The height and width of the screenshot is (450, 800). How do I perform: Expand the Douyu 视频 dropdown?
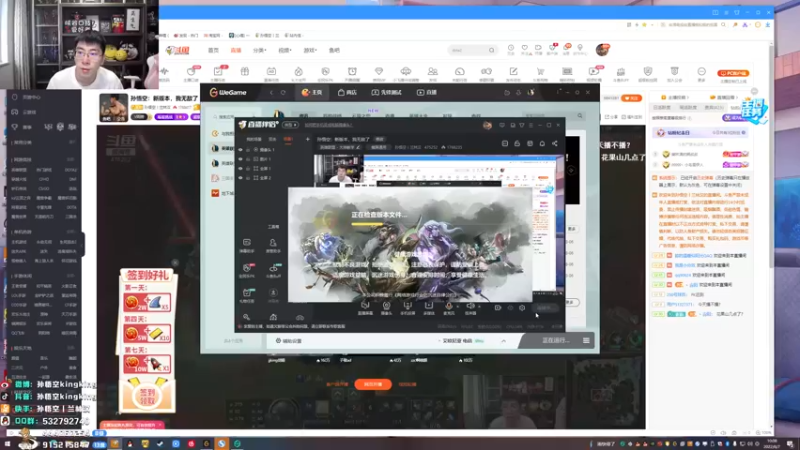click(285, 51)
